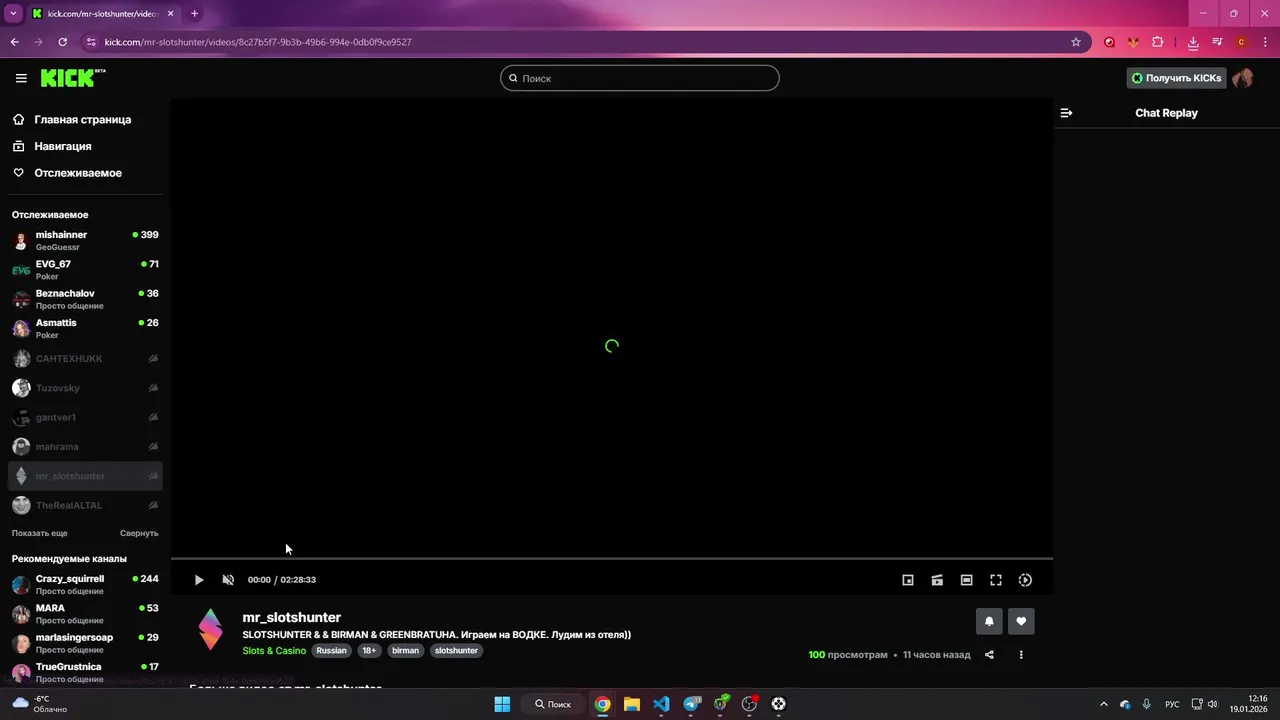Screen dimensions: 1280x720
Task: Open recommended channel Crazy_squirrell
Action: tap(85, 584)
